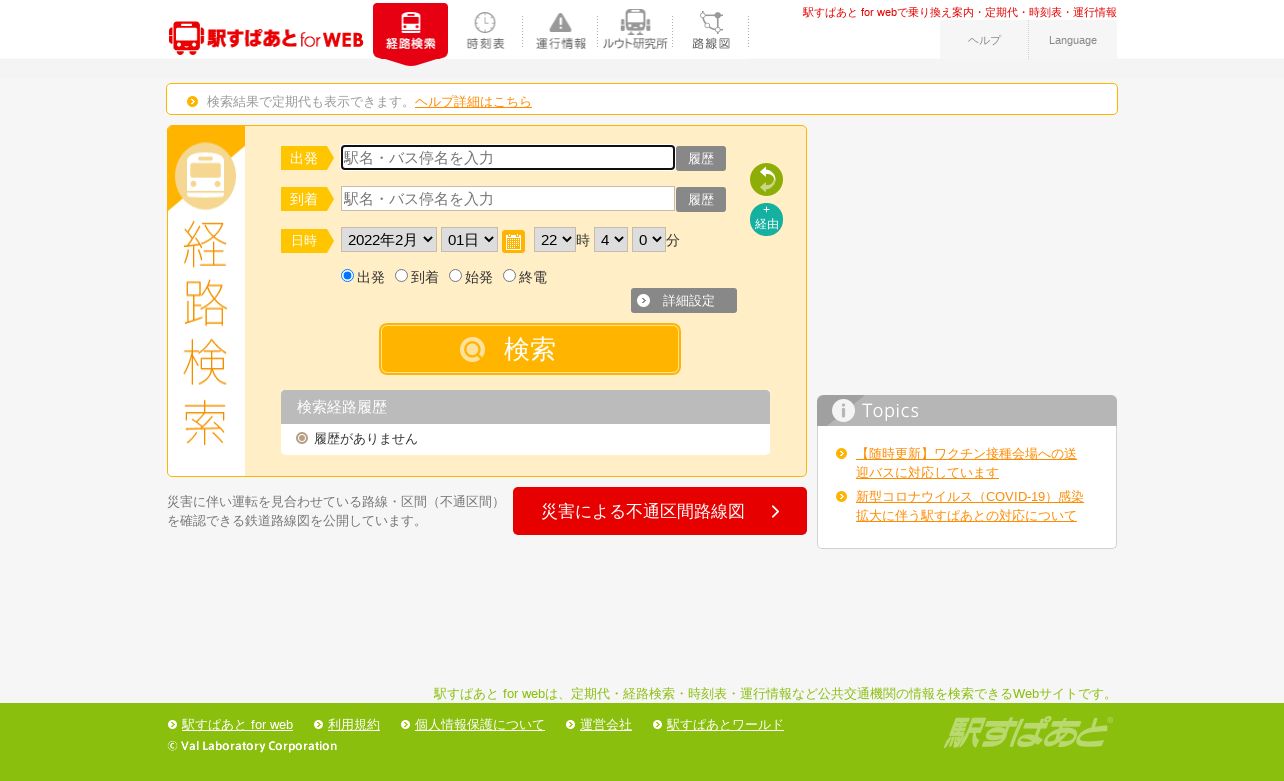The width and height of the screenshot is (1284, 781).
Task: Expand 詳細設定 detailed settings
Action: click(684, 300)
